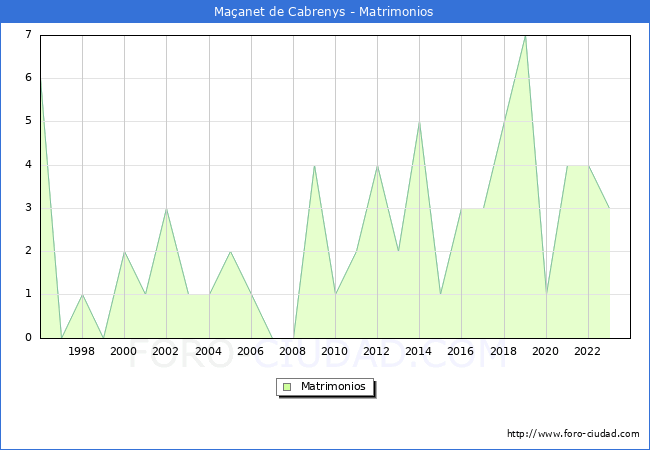Click the Matrimonios legend label
Image resolution: width=650 pixels, height=450 pixels.
pyautogui.click(x=333, y=386)
